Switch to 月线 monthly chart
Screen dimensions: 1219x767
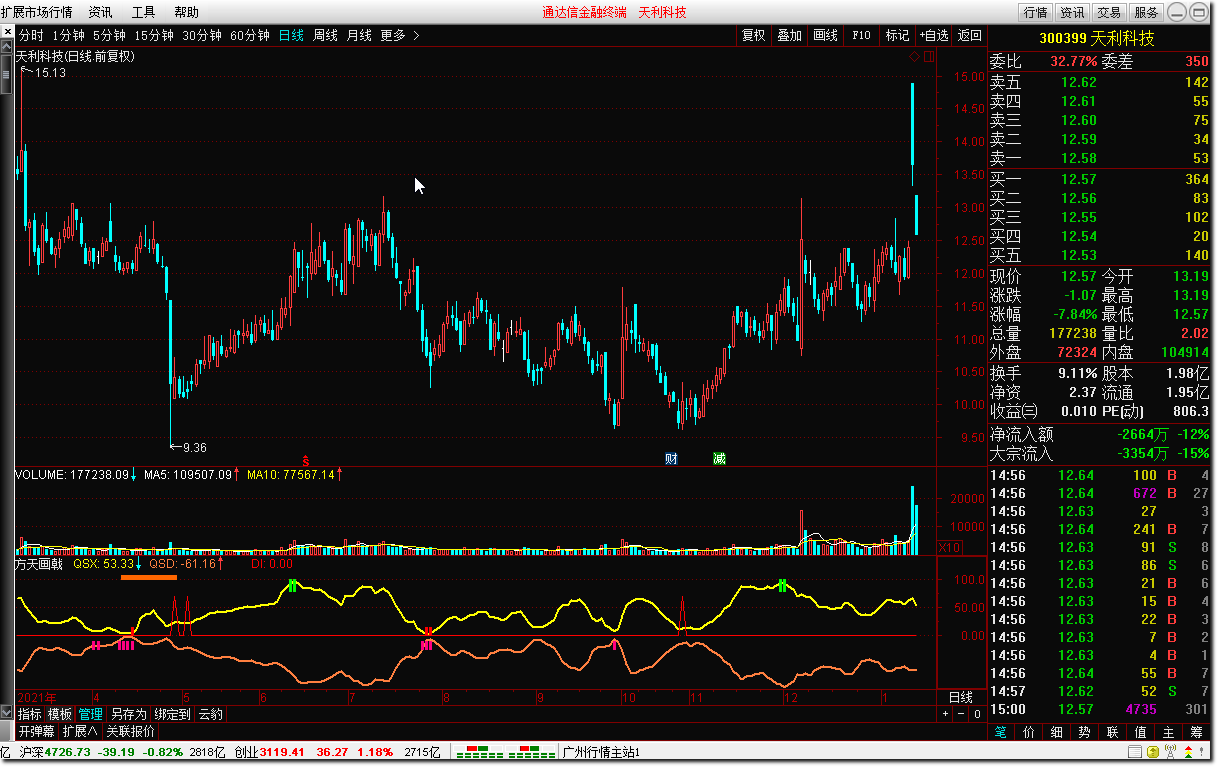click(x=359, y=35)
